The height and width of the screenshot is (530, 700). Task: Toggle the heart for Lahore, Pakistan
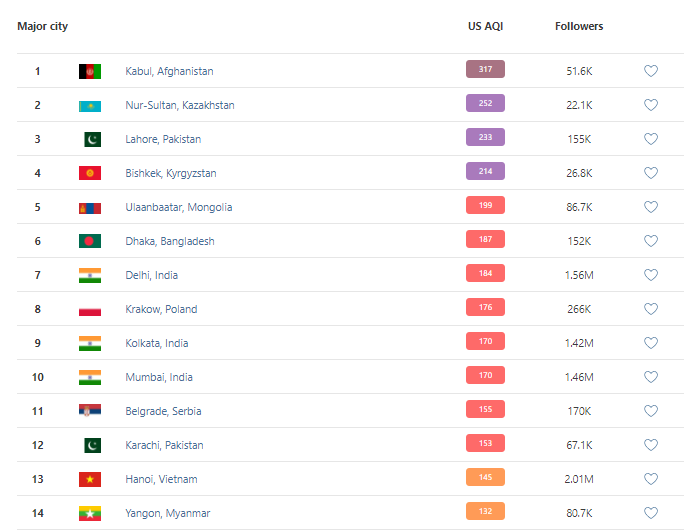[650, 139]
